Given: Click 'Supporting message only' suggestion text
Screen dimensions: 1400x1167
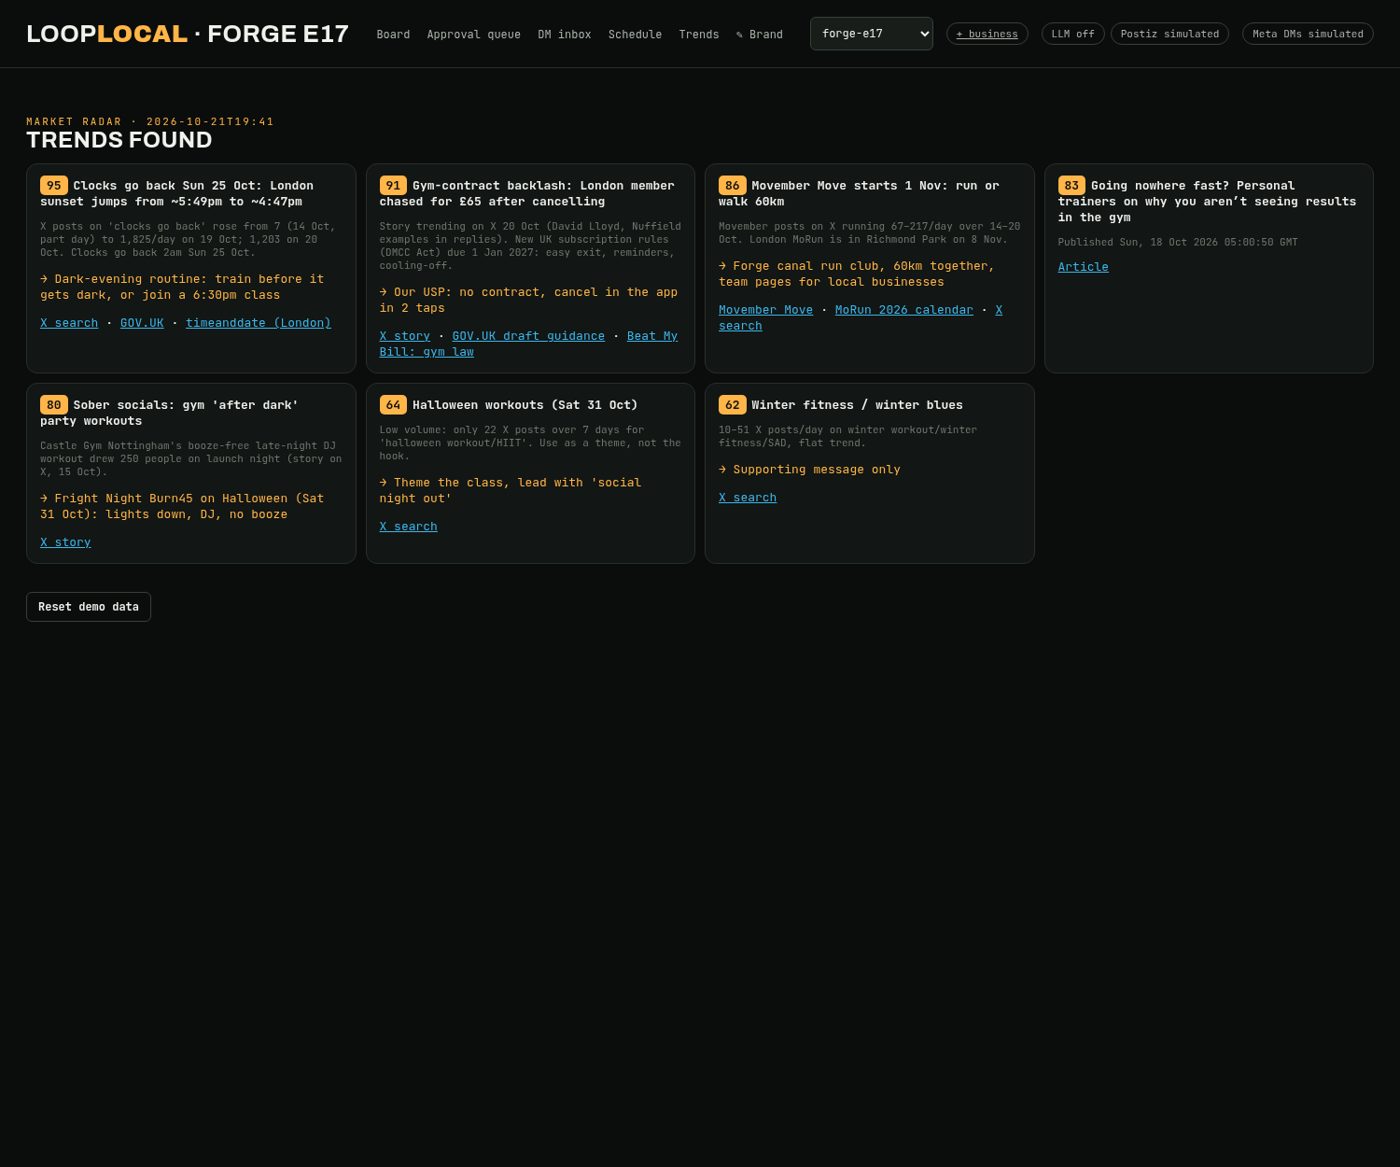Looking at the screenshot, I should (809, 469).
